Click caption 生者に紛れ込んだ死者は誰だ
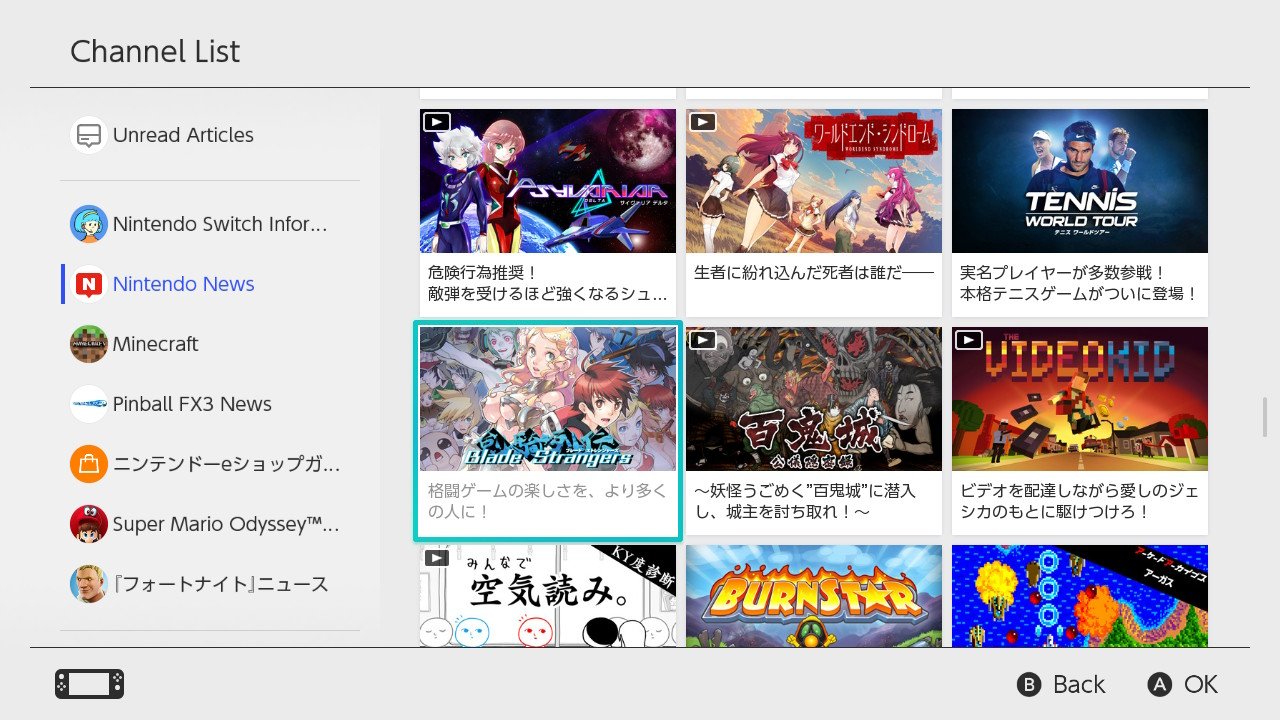Image resolution: width=1280 pixels, height=720 pixels. coord(813,272)
